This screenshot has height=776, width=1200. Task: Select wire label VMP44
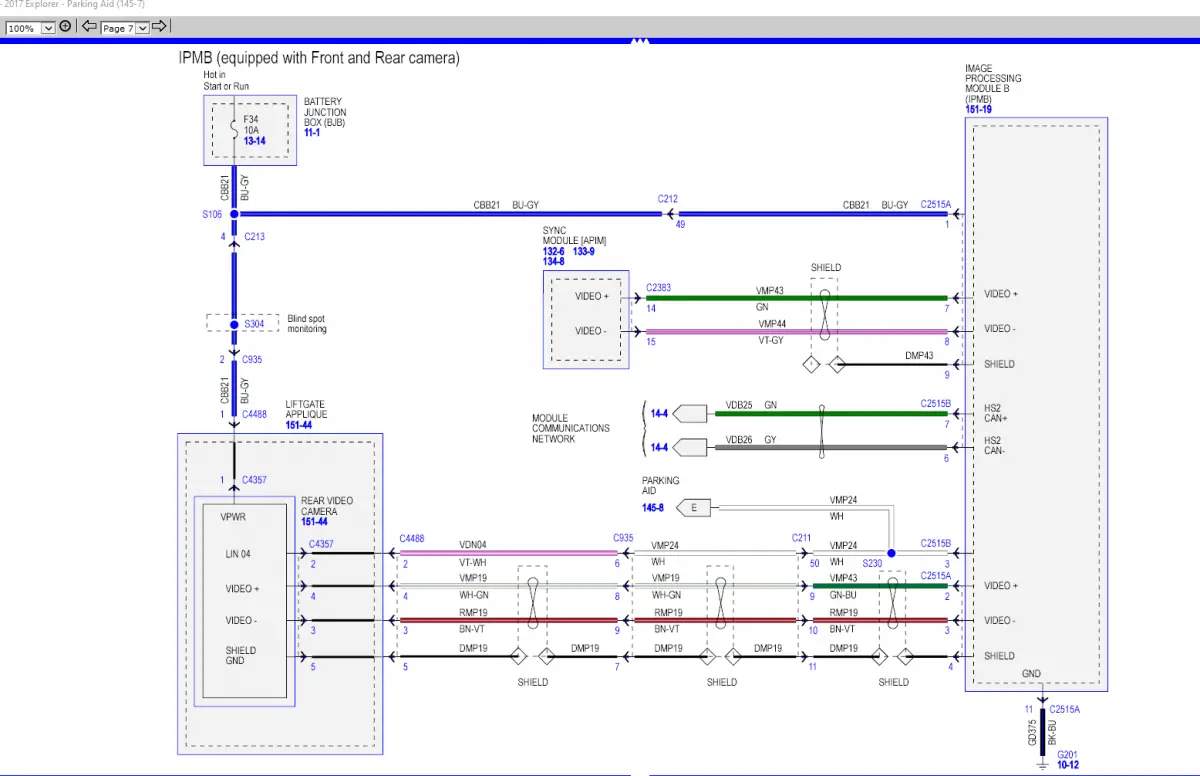(772, 324)
